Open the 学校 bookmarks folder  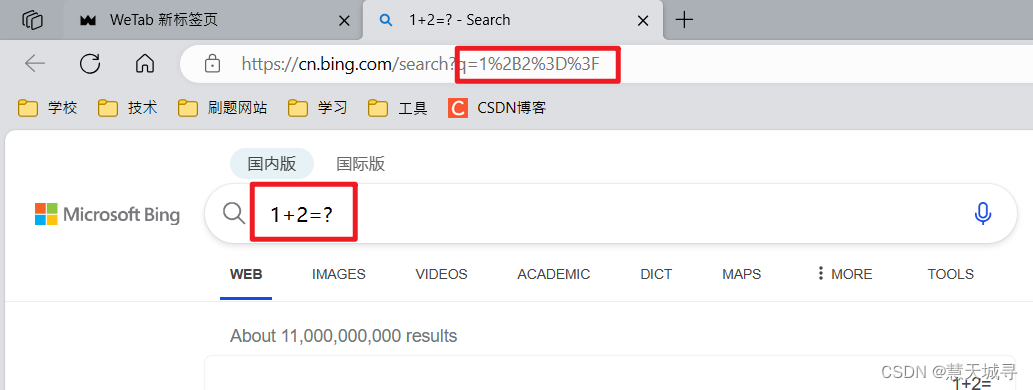[x=47, y=107]
